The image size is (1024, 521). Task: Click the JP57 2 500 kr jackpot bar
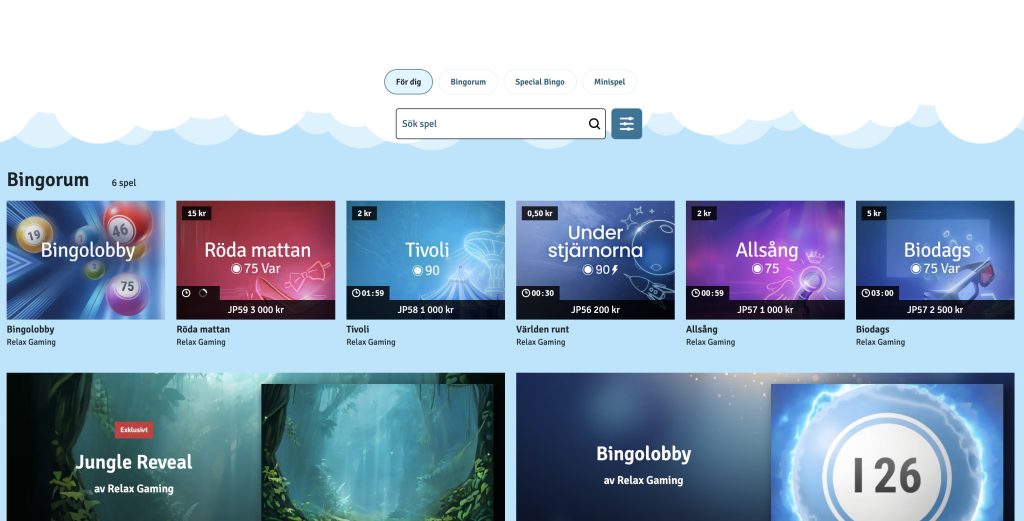pyautogui.click(x=935, y=309)
